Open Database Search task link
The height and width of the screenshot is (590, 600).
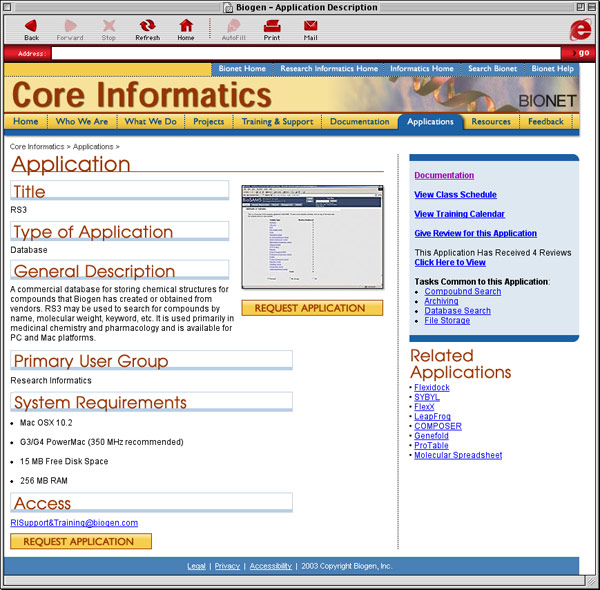(457, 311)
